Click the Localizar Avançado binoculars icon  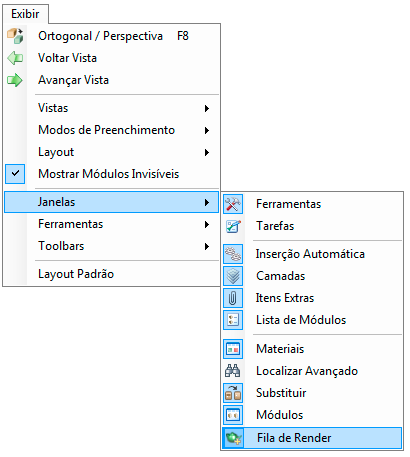coord(233,371)
